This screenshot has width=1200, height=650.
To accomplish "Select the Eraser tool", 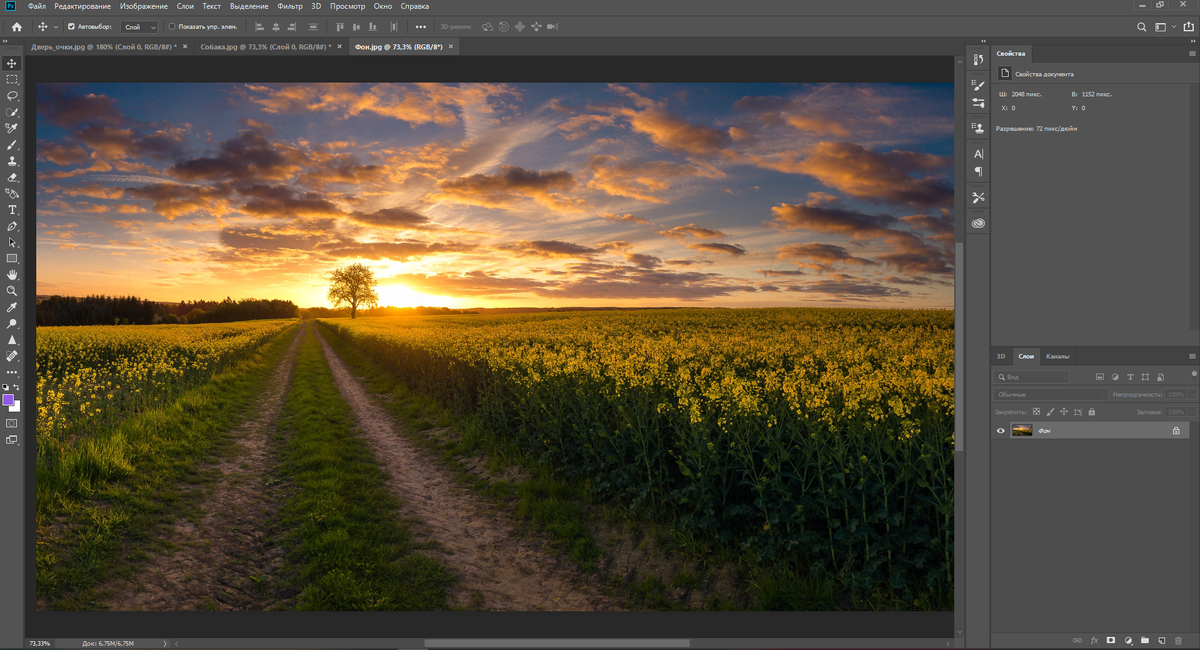I will click(x=12, y=177).
